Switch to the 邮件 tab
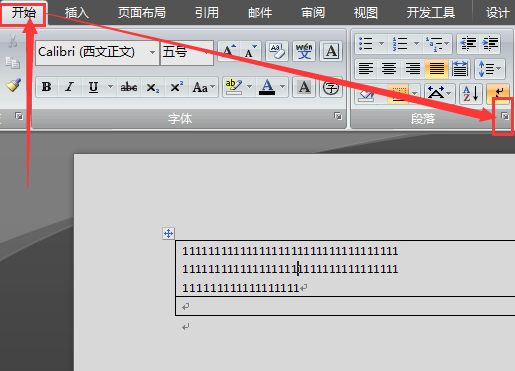The image size is (515, 371). 260,13
